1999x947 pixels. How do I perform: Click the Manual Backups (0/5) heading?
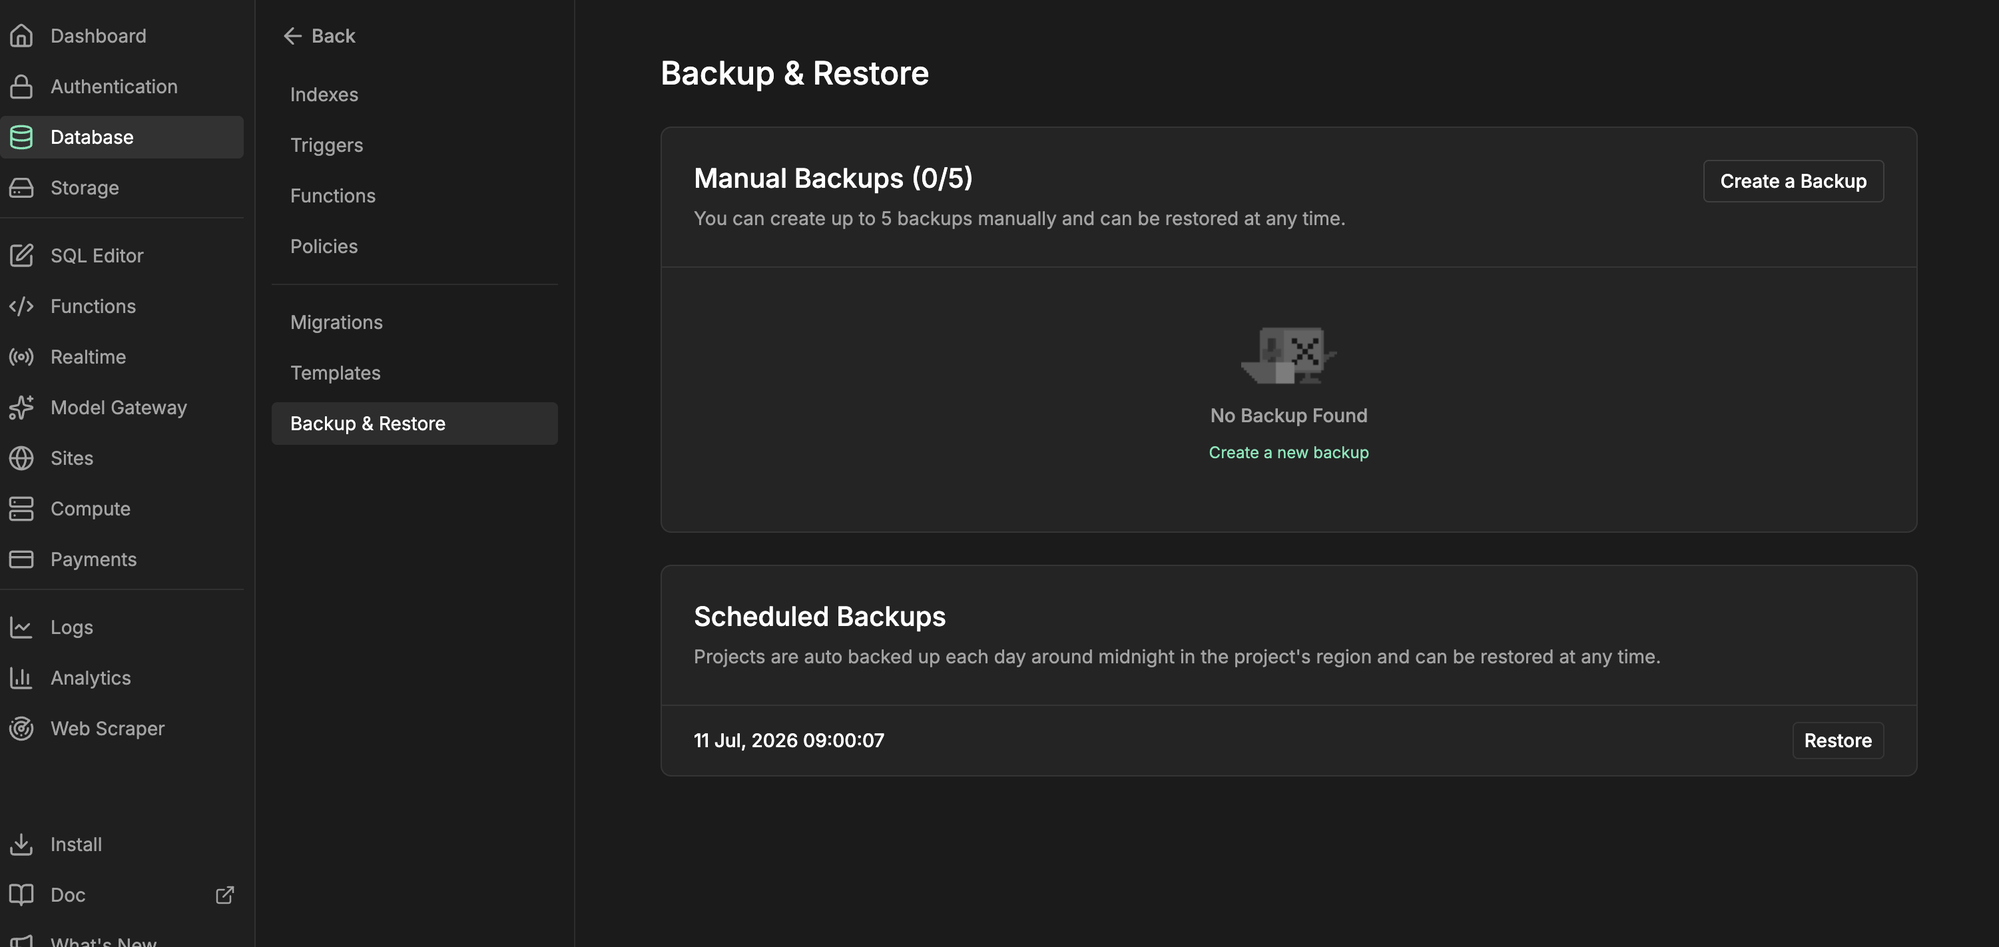coord(833,178)
